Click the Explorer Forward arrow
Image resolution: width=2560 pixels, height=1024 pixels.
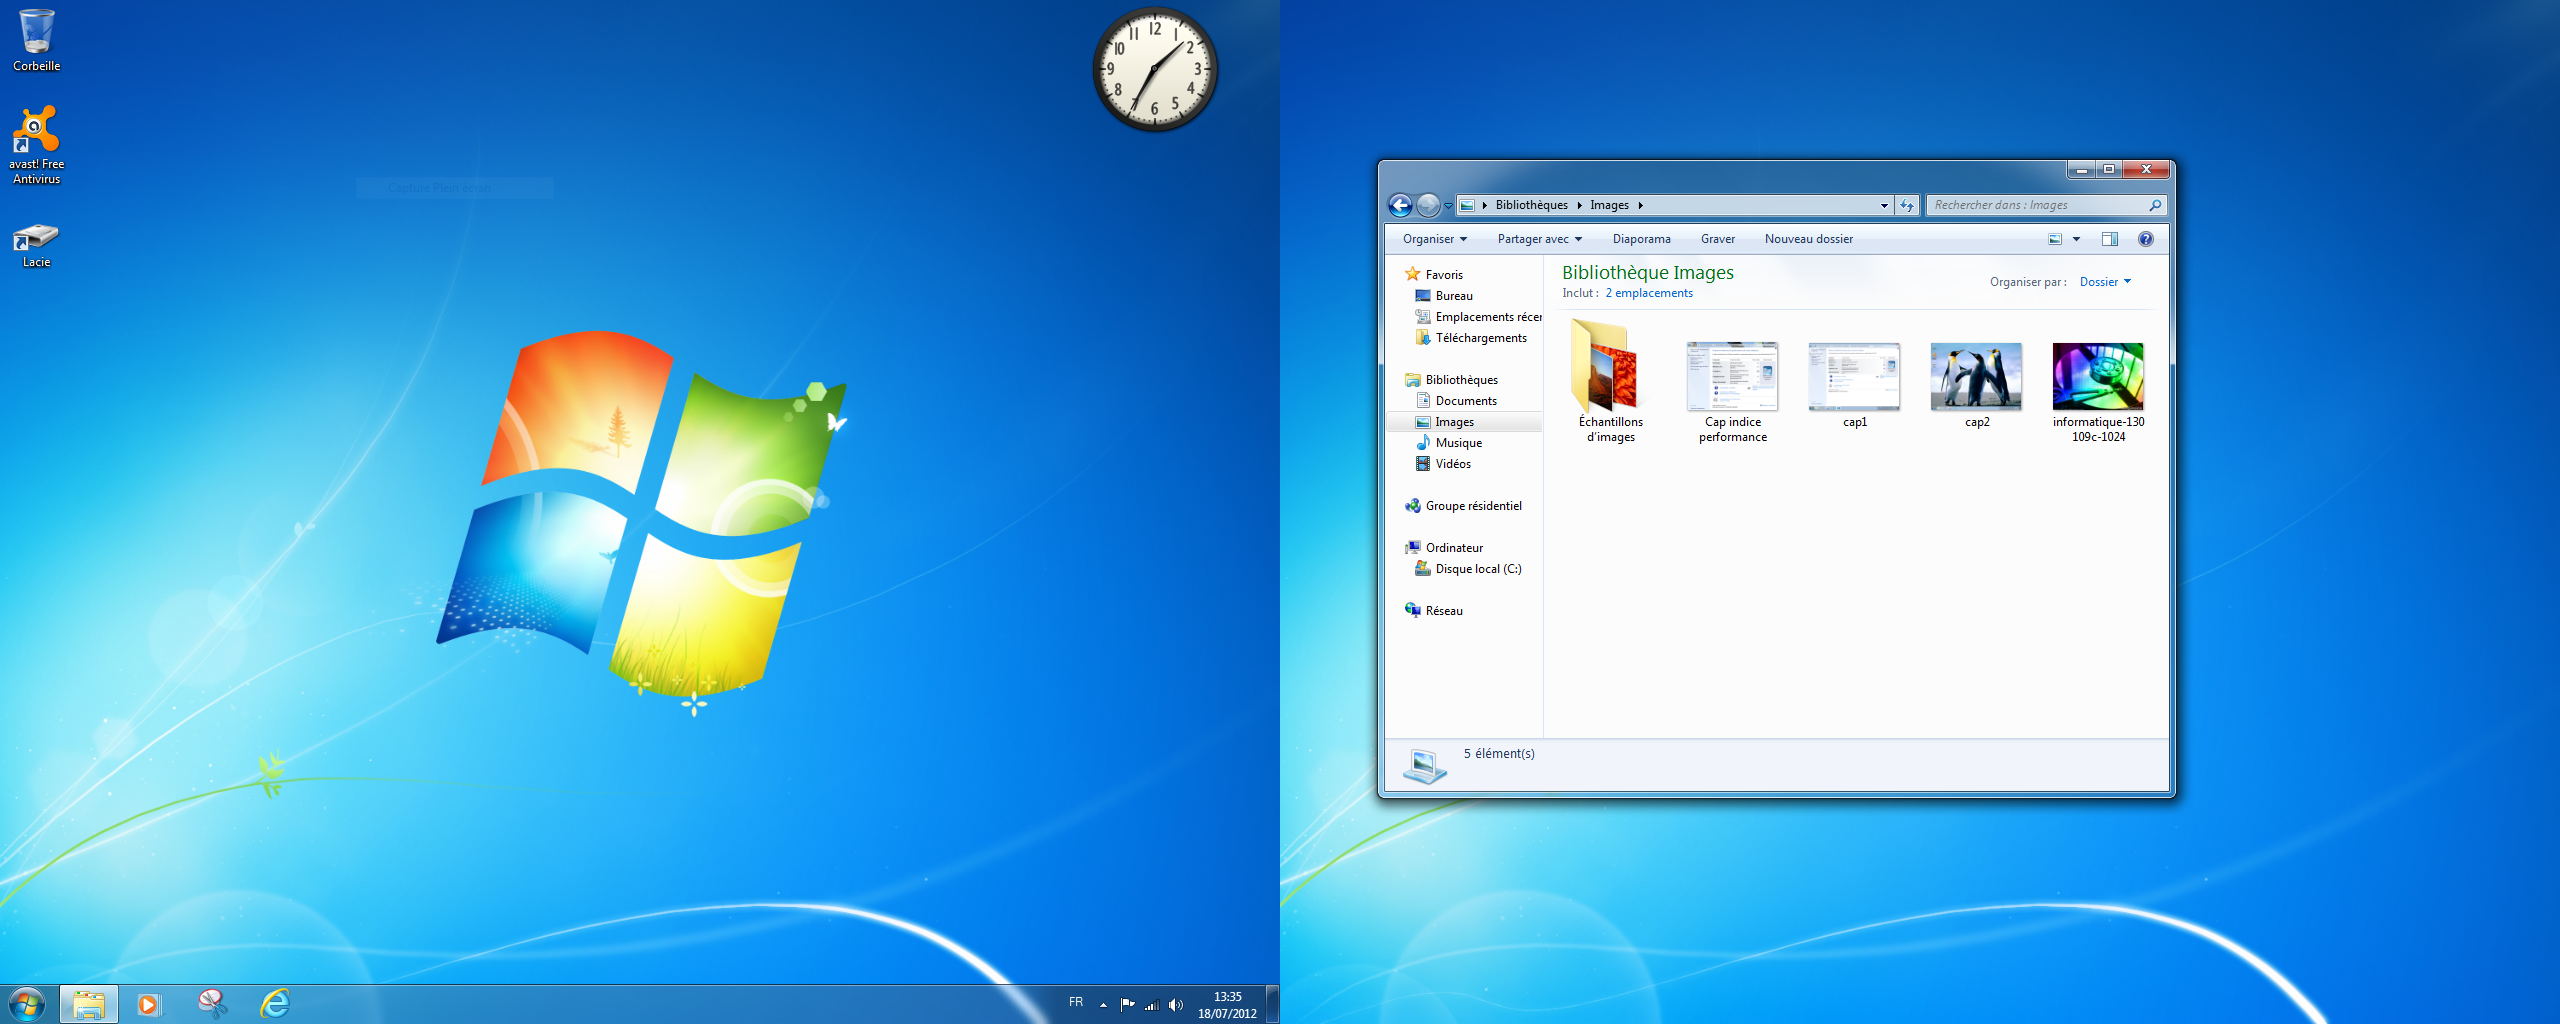click(1429, 205)
